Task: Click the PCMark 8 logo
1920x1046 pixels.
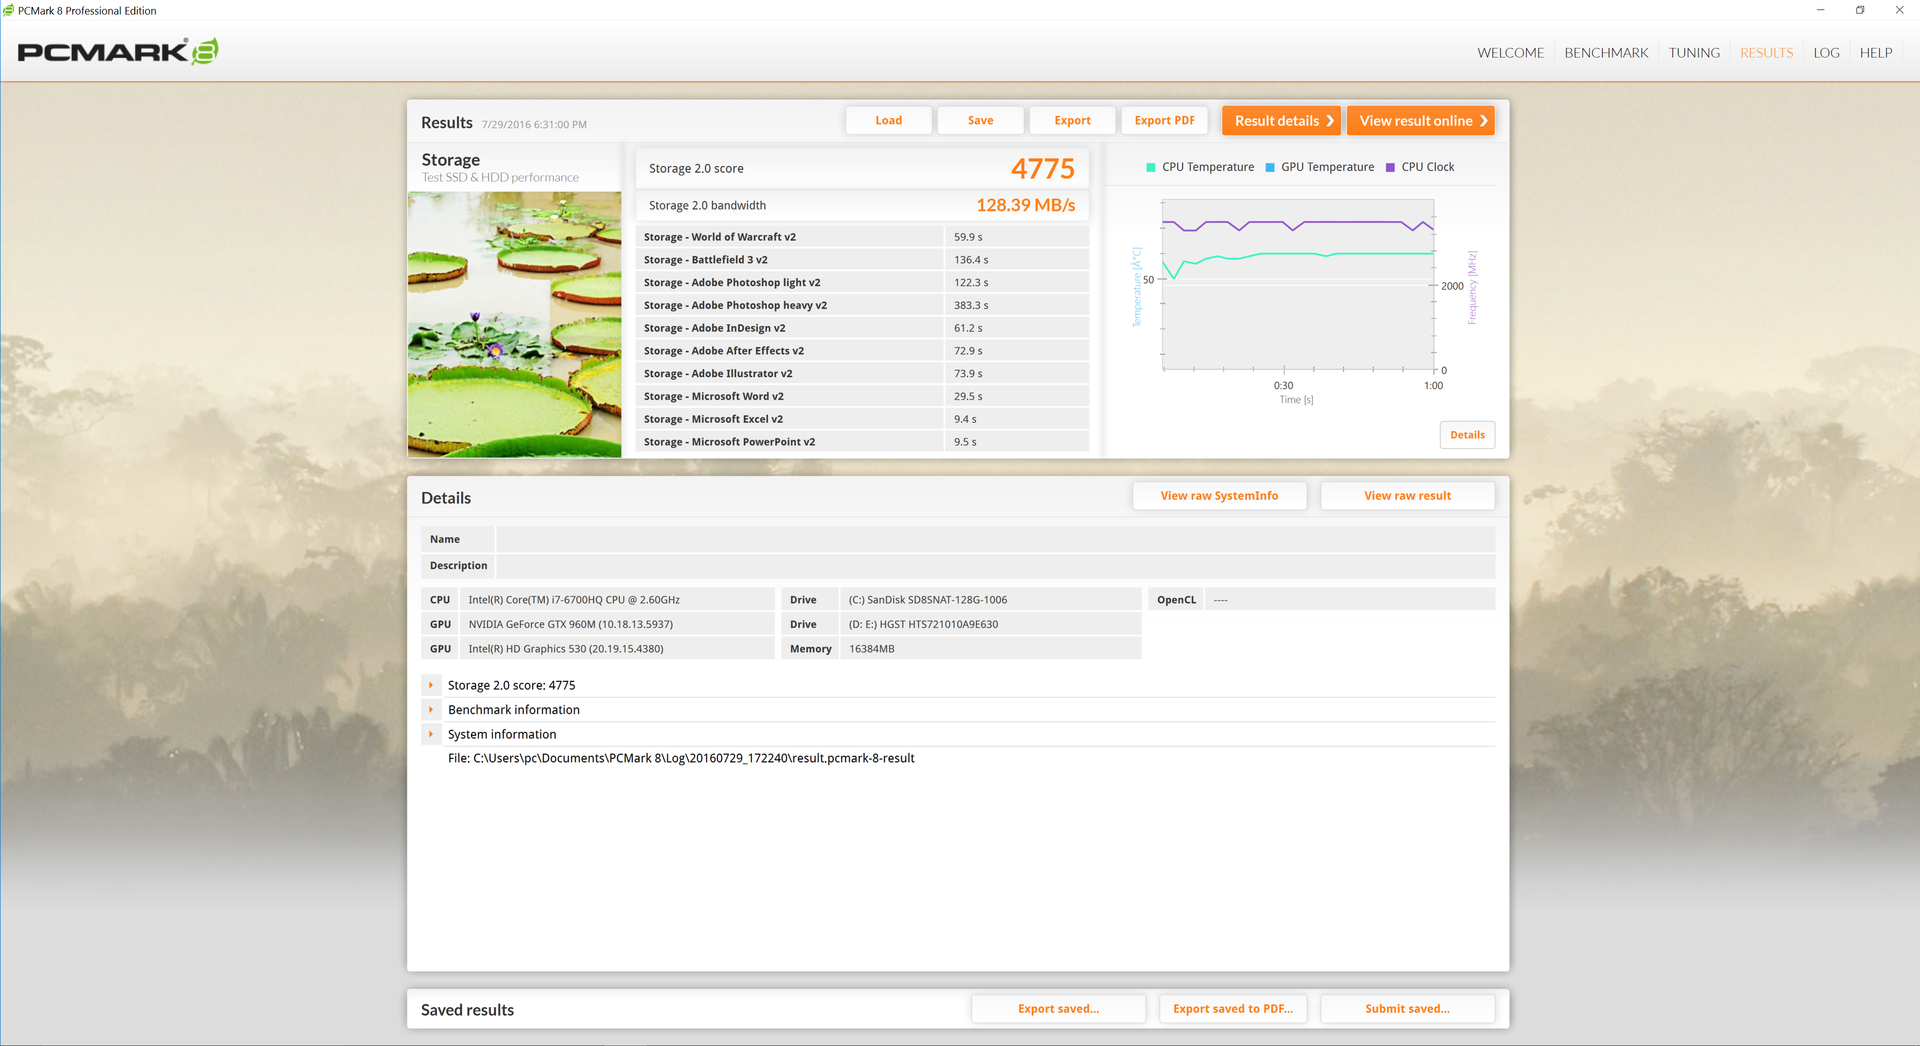Action: [x=118, y=52]
